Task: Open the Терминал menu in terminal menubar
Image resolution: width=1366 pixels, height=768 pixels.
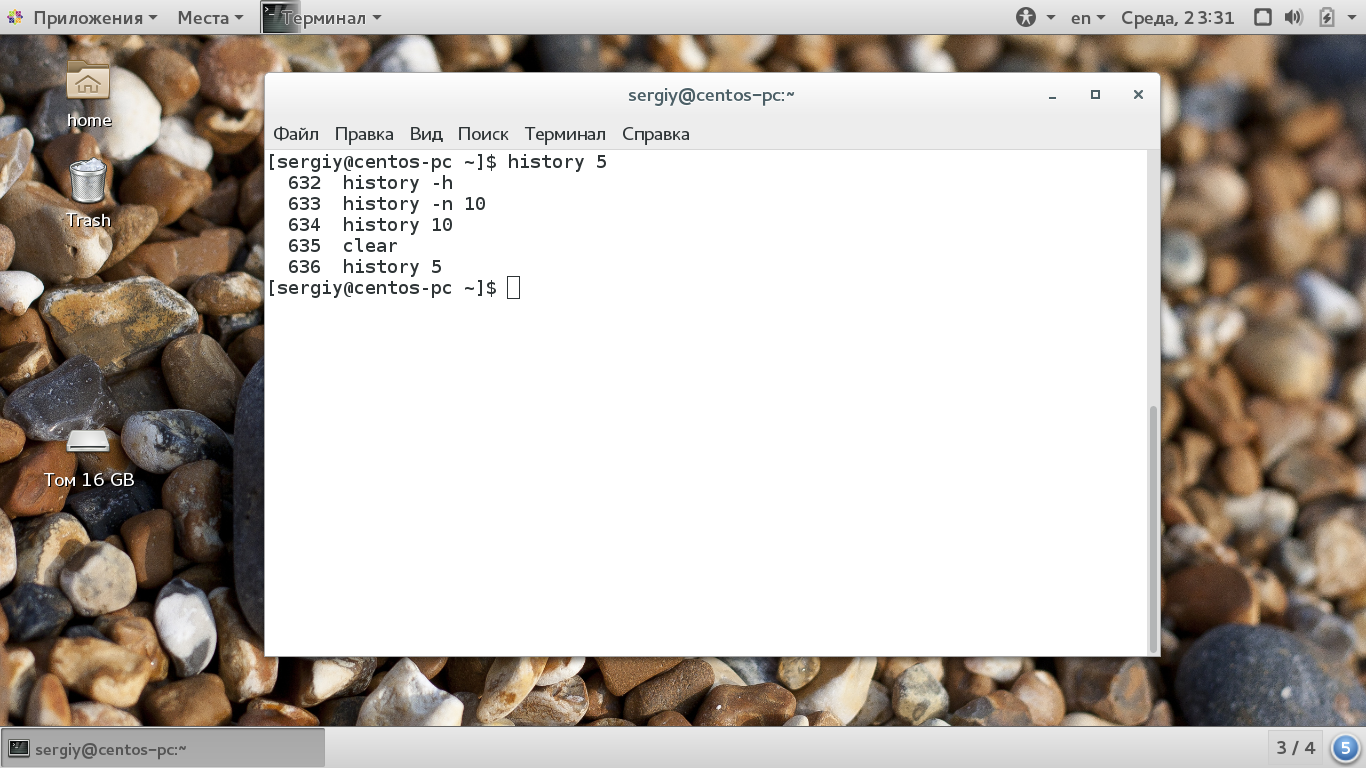Action: click(565, 134)
